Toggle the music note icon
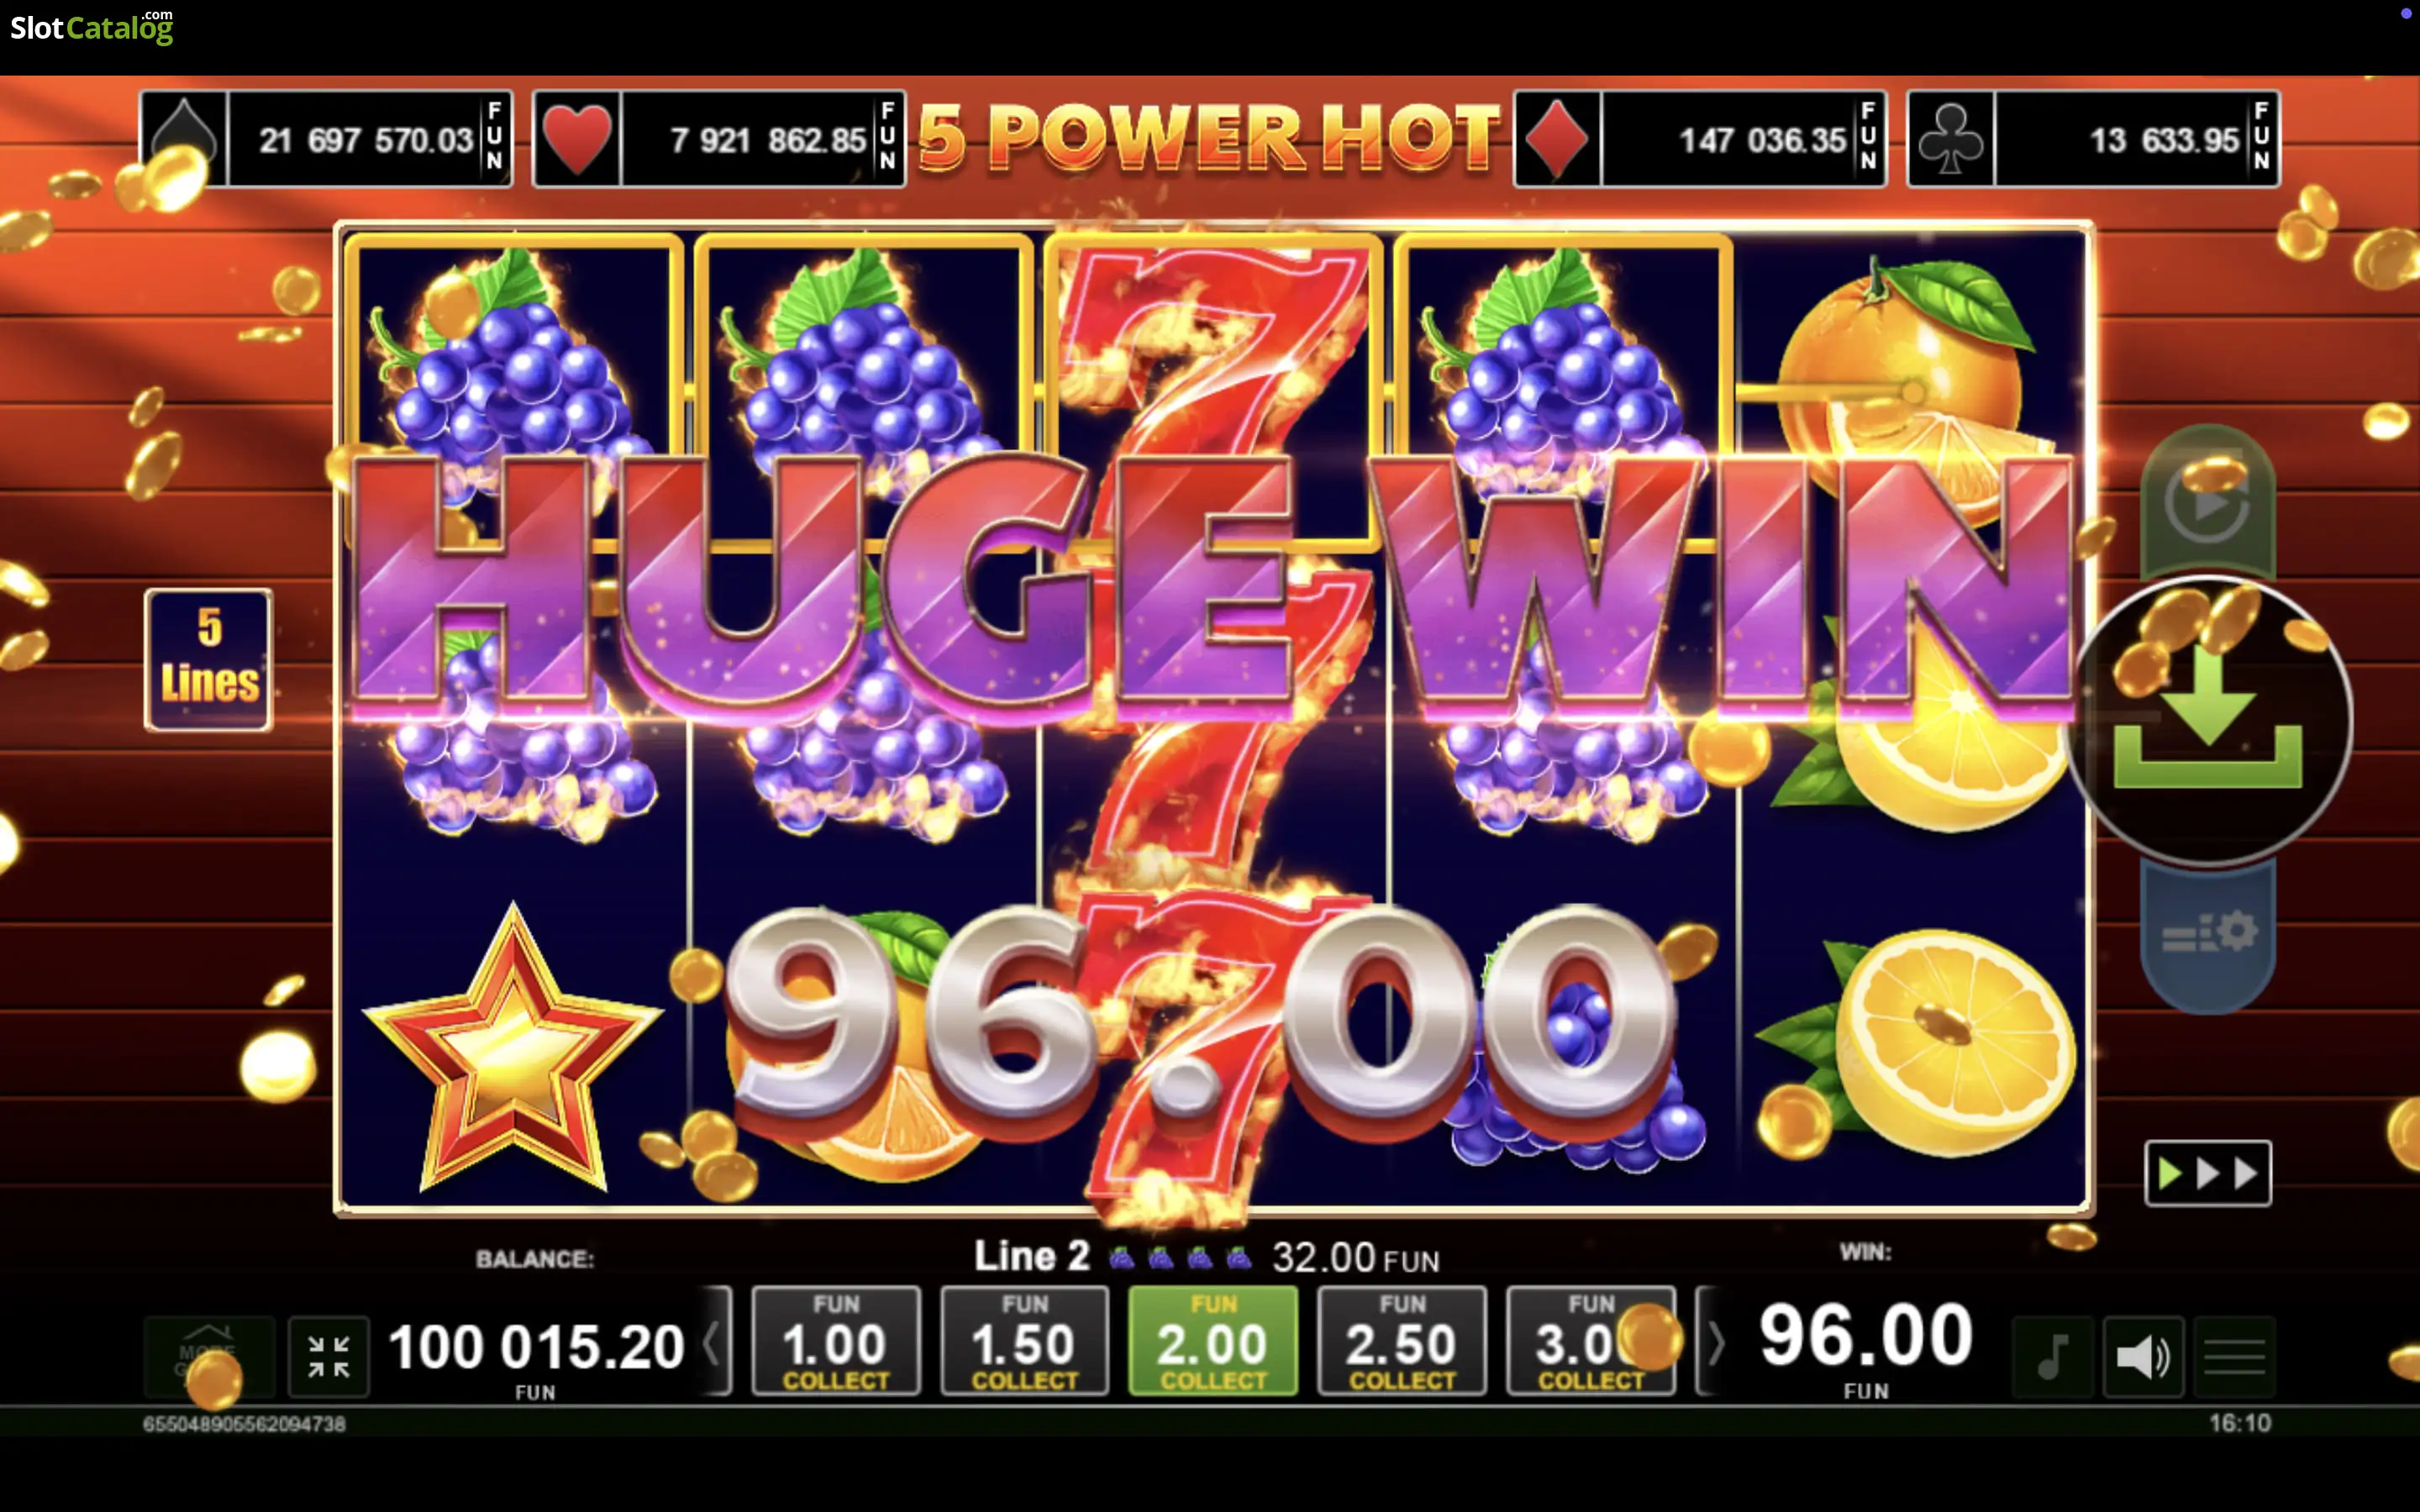This screenshot has width=2420, height=1512. (2052, 1357)
